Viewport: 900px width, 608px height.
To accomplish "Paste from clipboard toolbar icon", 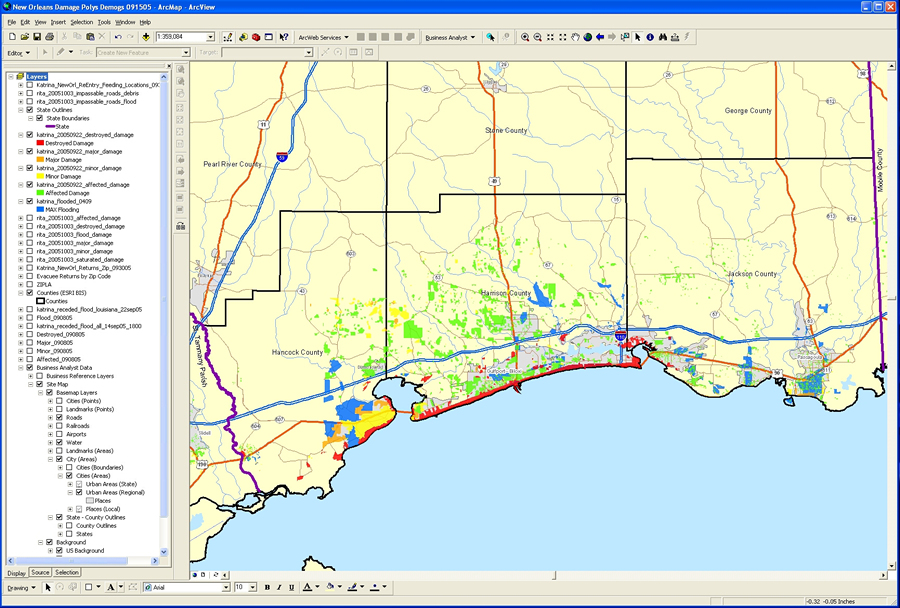I will 90,37.
